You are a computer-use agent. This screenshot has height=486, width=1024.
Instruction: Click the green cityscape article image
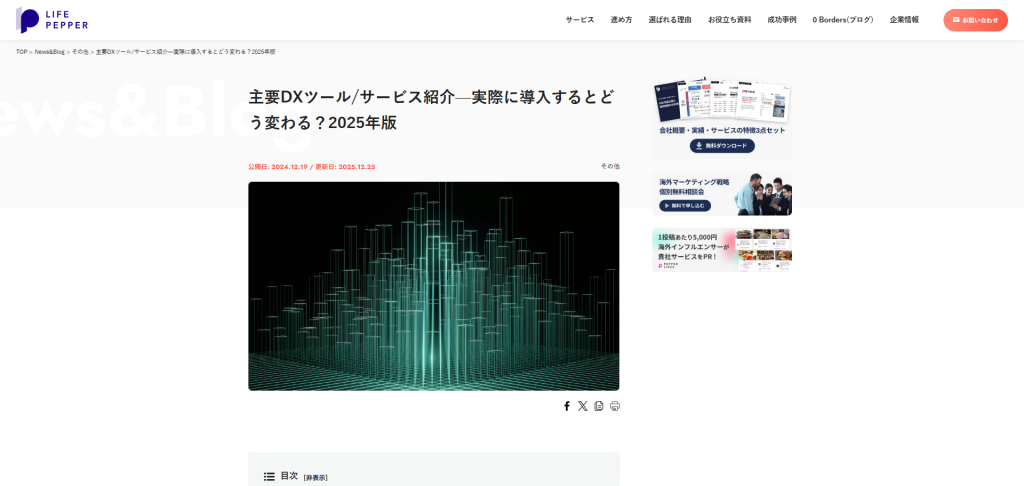(434, 286)
